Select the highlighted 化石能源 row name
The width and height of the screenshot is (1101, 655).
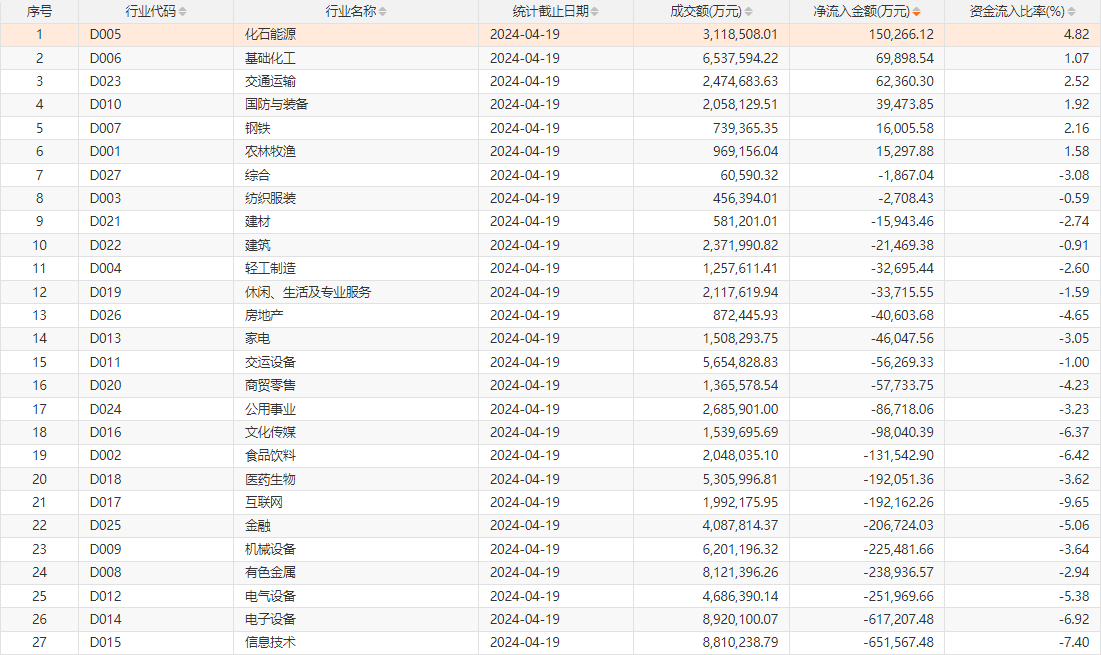pos(270,34)
